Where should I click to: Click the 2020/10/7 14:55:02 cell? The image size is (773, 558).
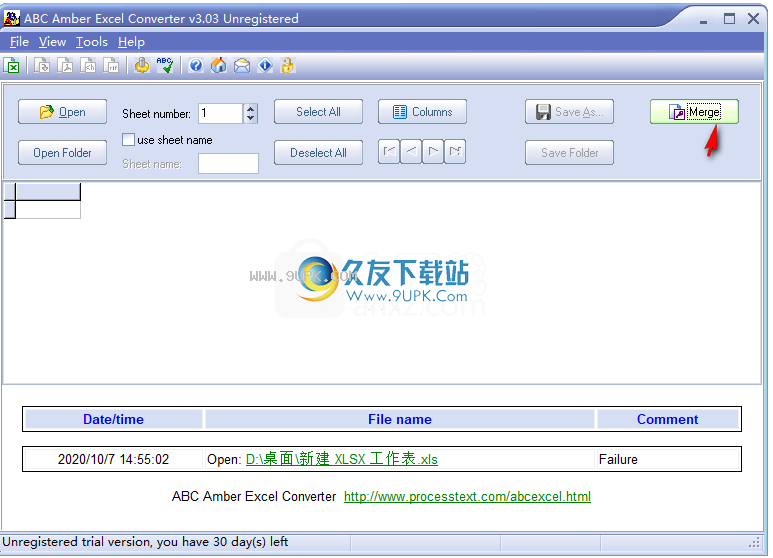[113, 459]
